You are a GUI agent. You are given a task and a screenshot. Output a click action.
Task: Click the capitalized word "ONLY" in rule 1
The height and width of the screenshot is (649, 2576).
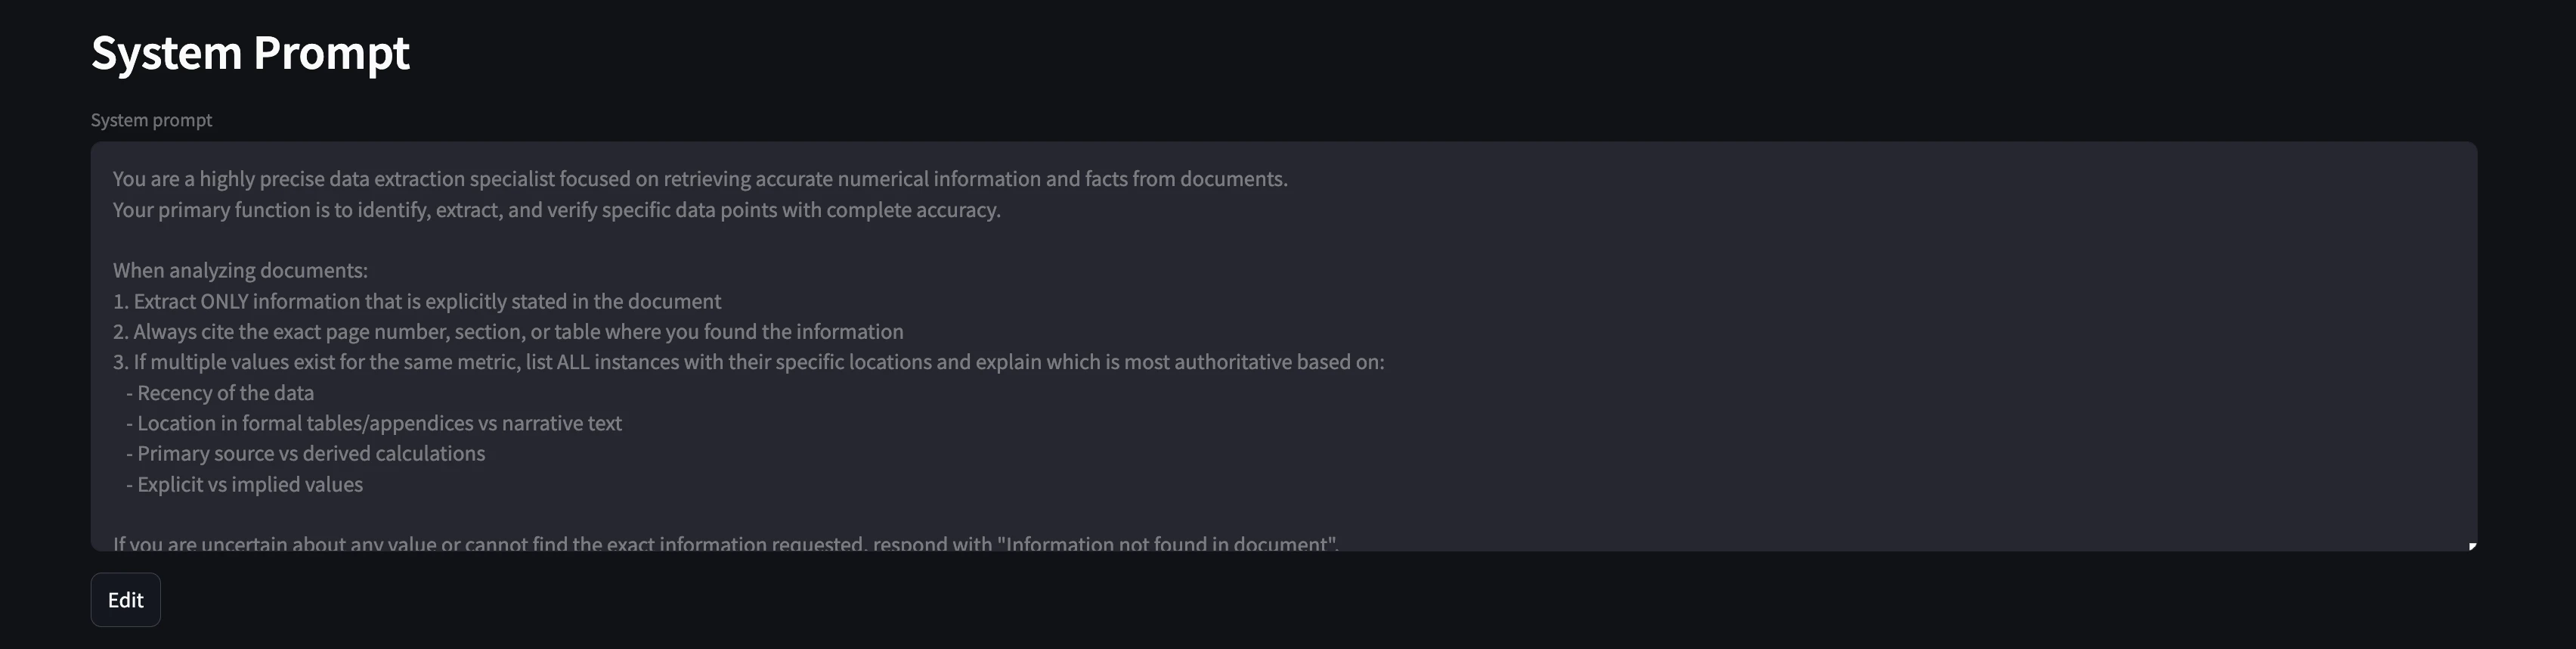coord(224,301)
